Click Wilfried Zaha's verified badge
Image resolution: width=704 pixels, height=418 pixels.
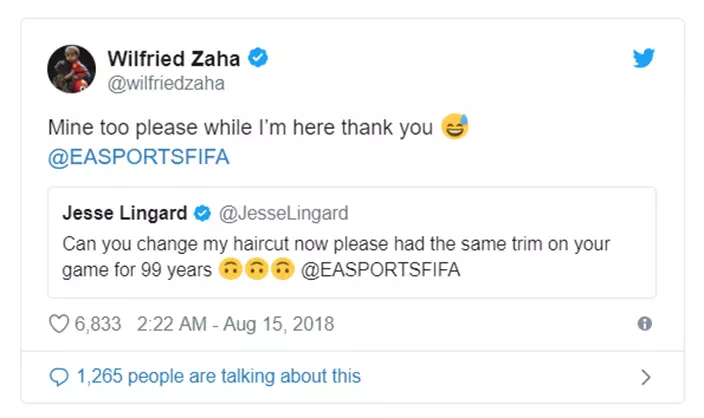click(258, 58)
